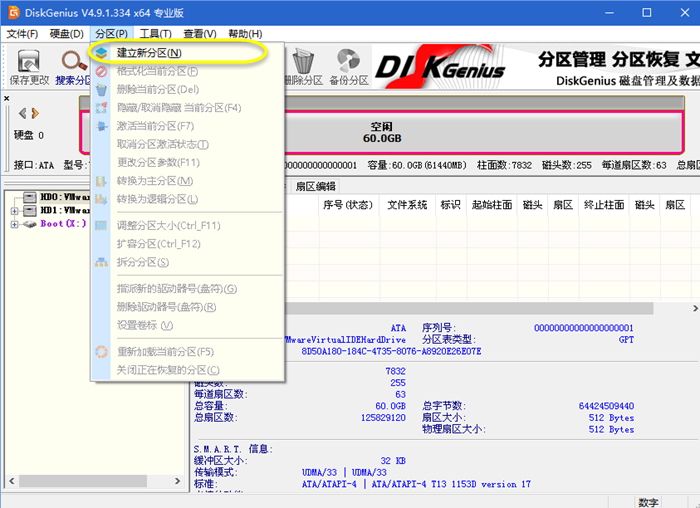Screen dimensions: 700x508
Task: Open the 帮助(H) menu
Action: coord(245,34)
